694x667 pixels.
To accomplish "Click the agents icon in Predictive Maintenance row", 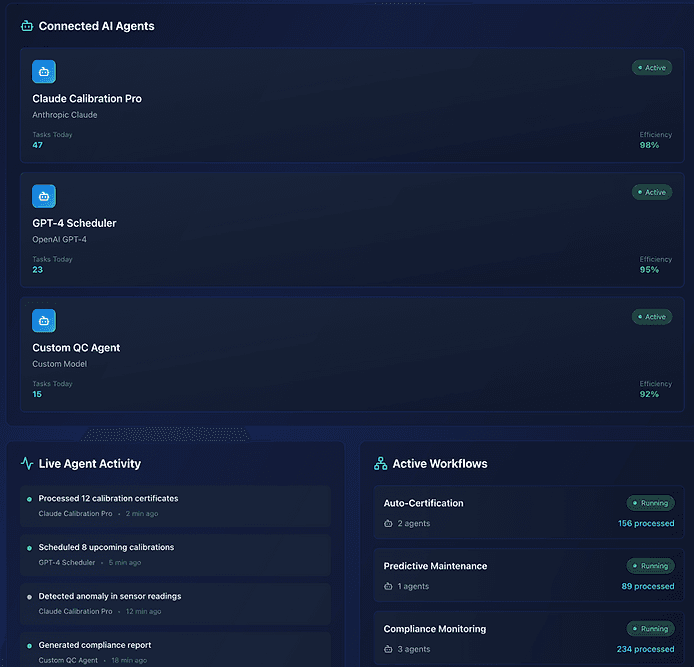I will coord(388,586).
